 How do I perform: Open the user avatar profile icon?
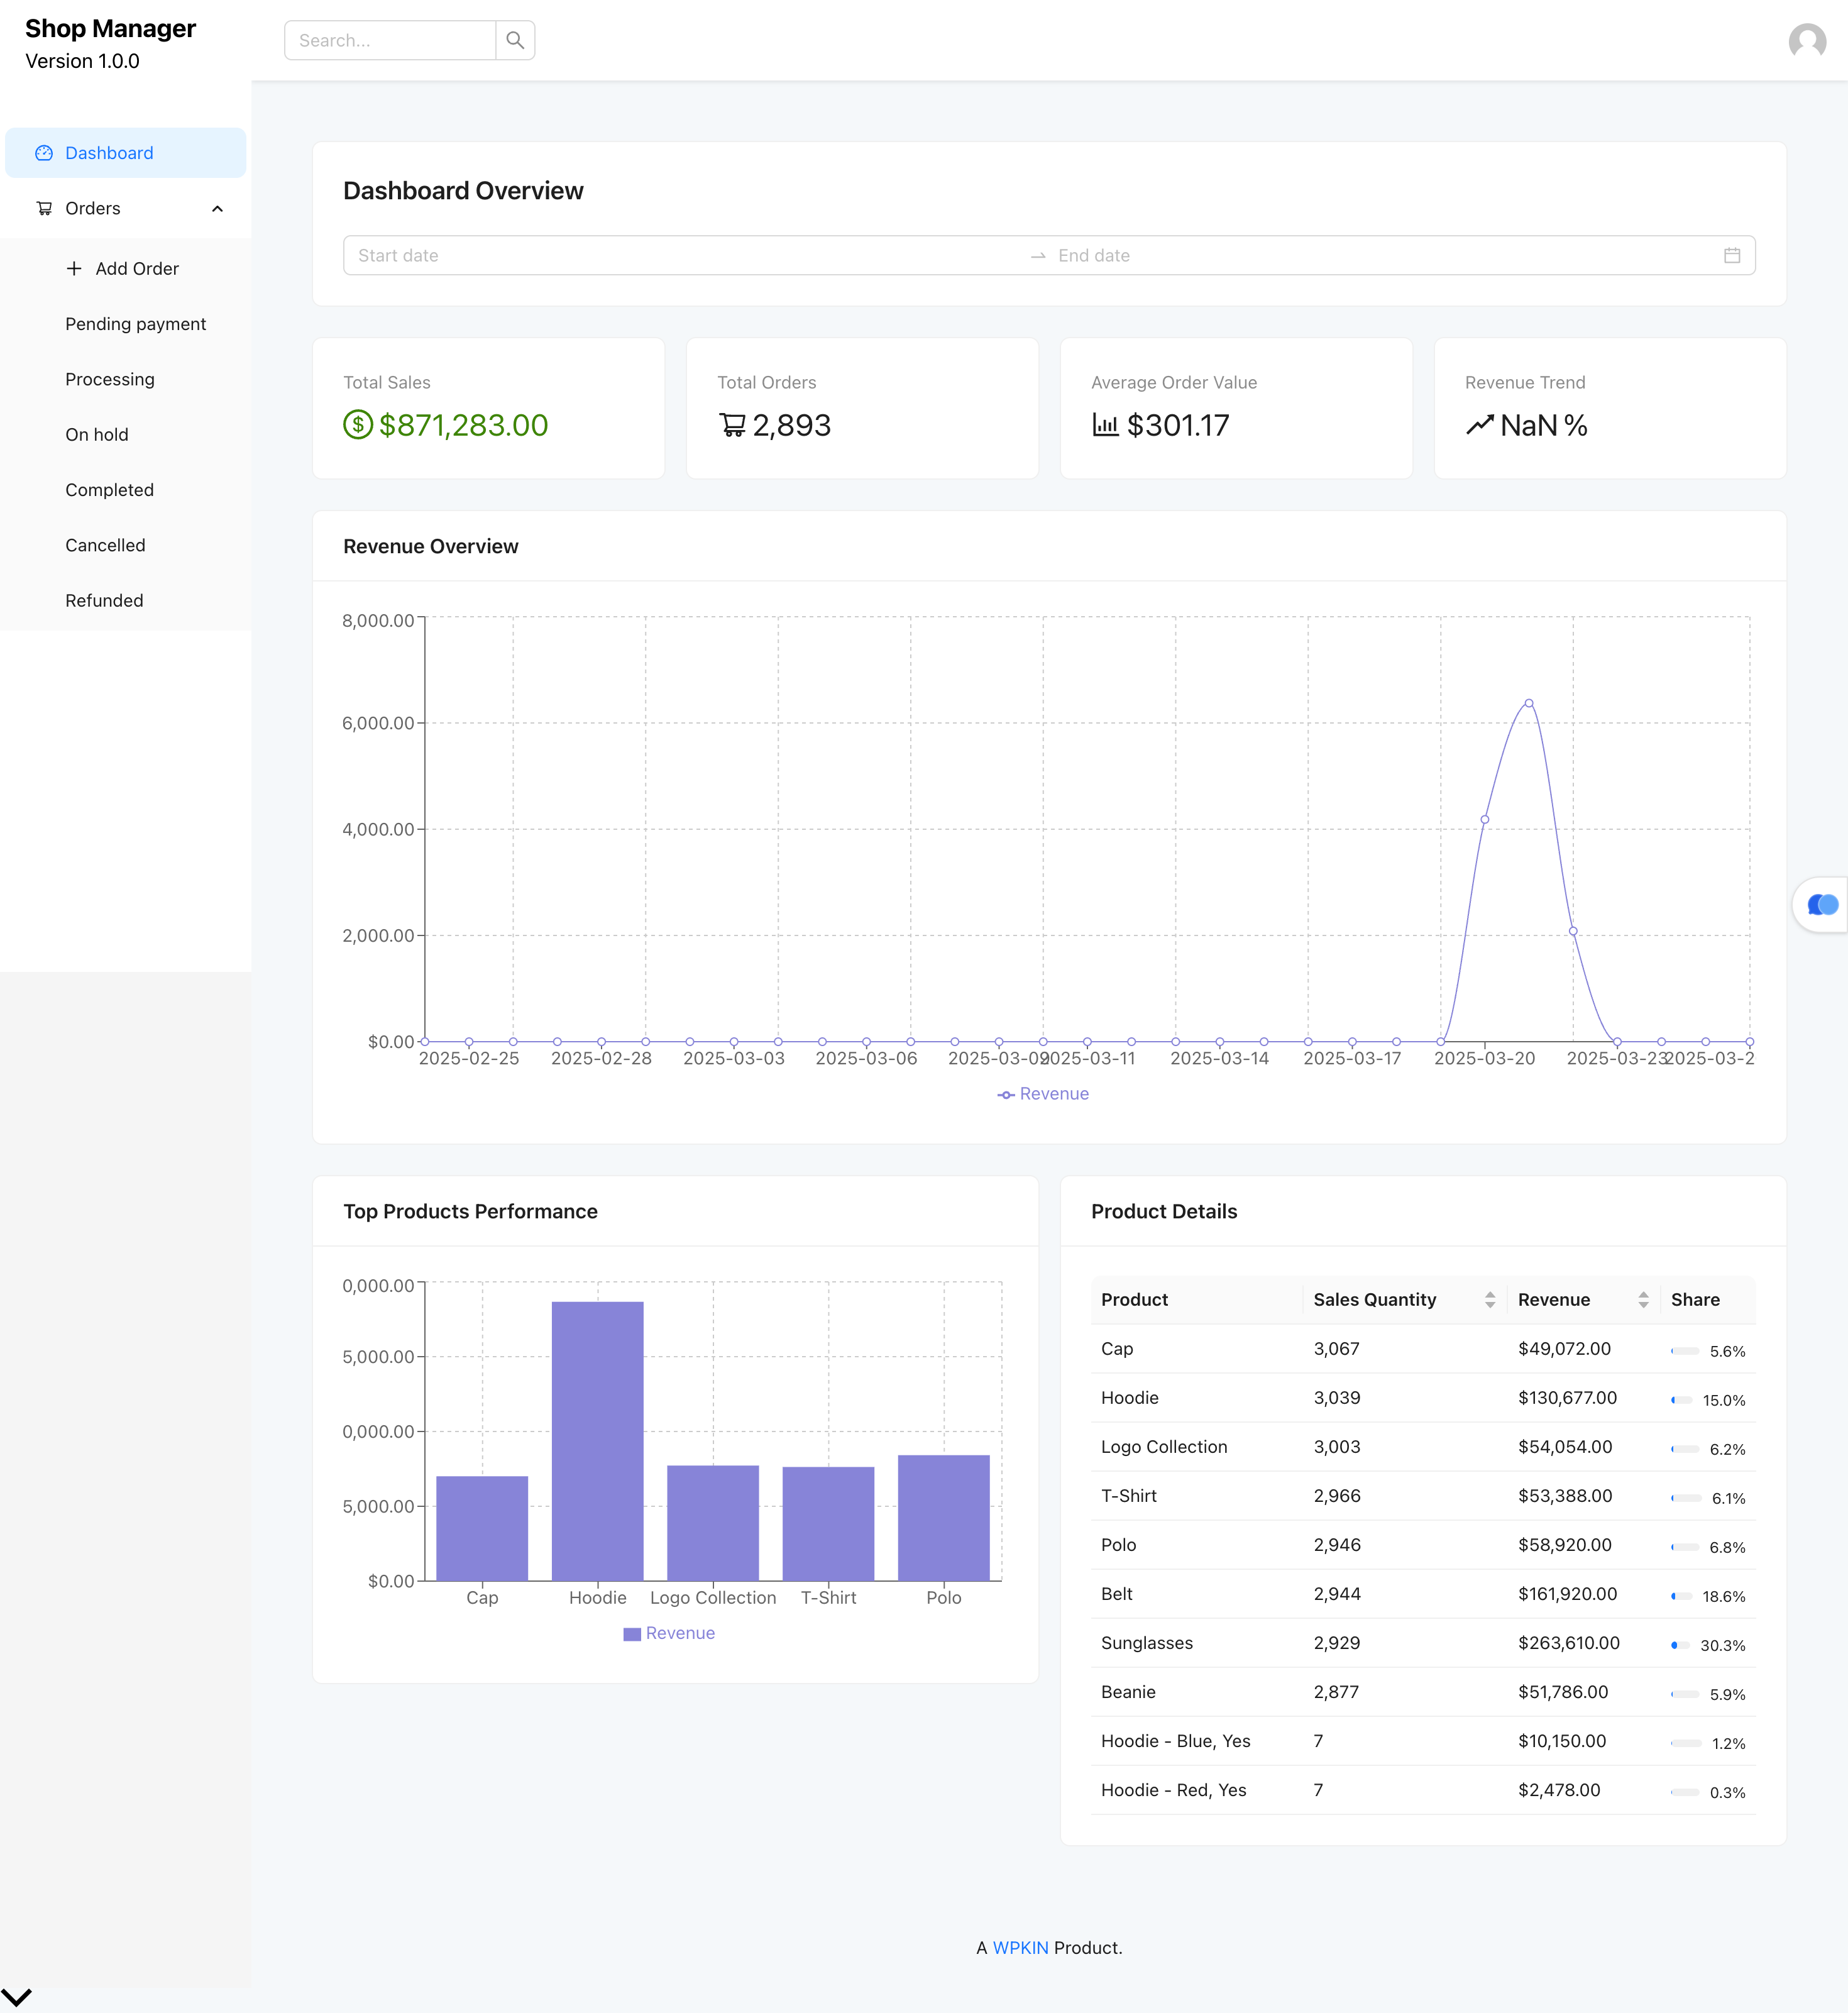click(x=1806, y=41)
